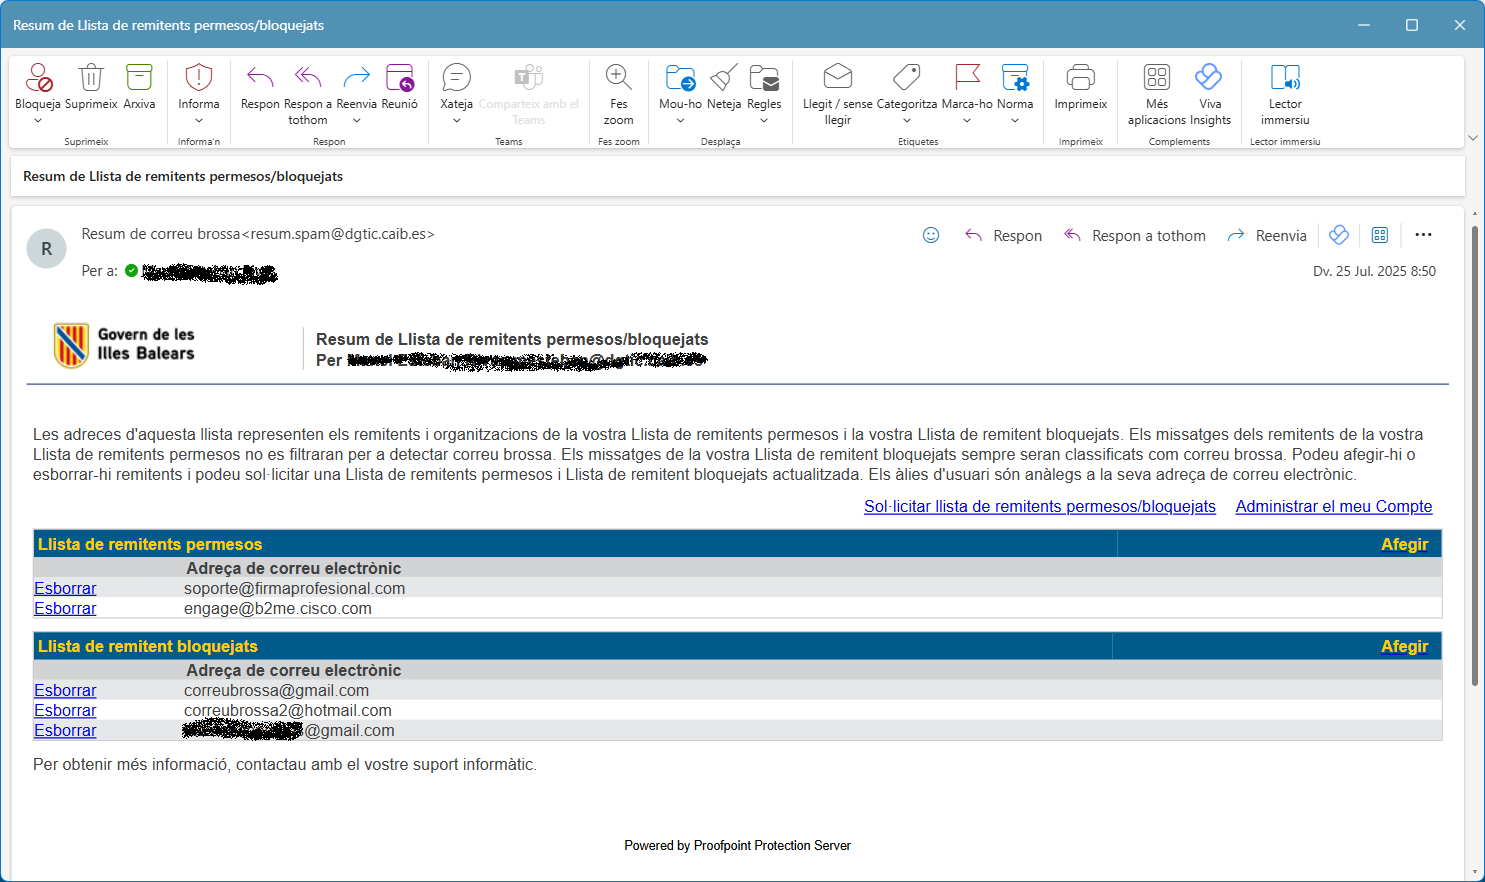Print the email with the Imprimeix icon

click(x=1081, y=78)
